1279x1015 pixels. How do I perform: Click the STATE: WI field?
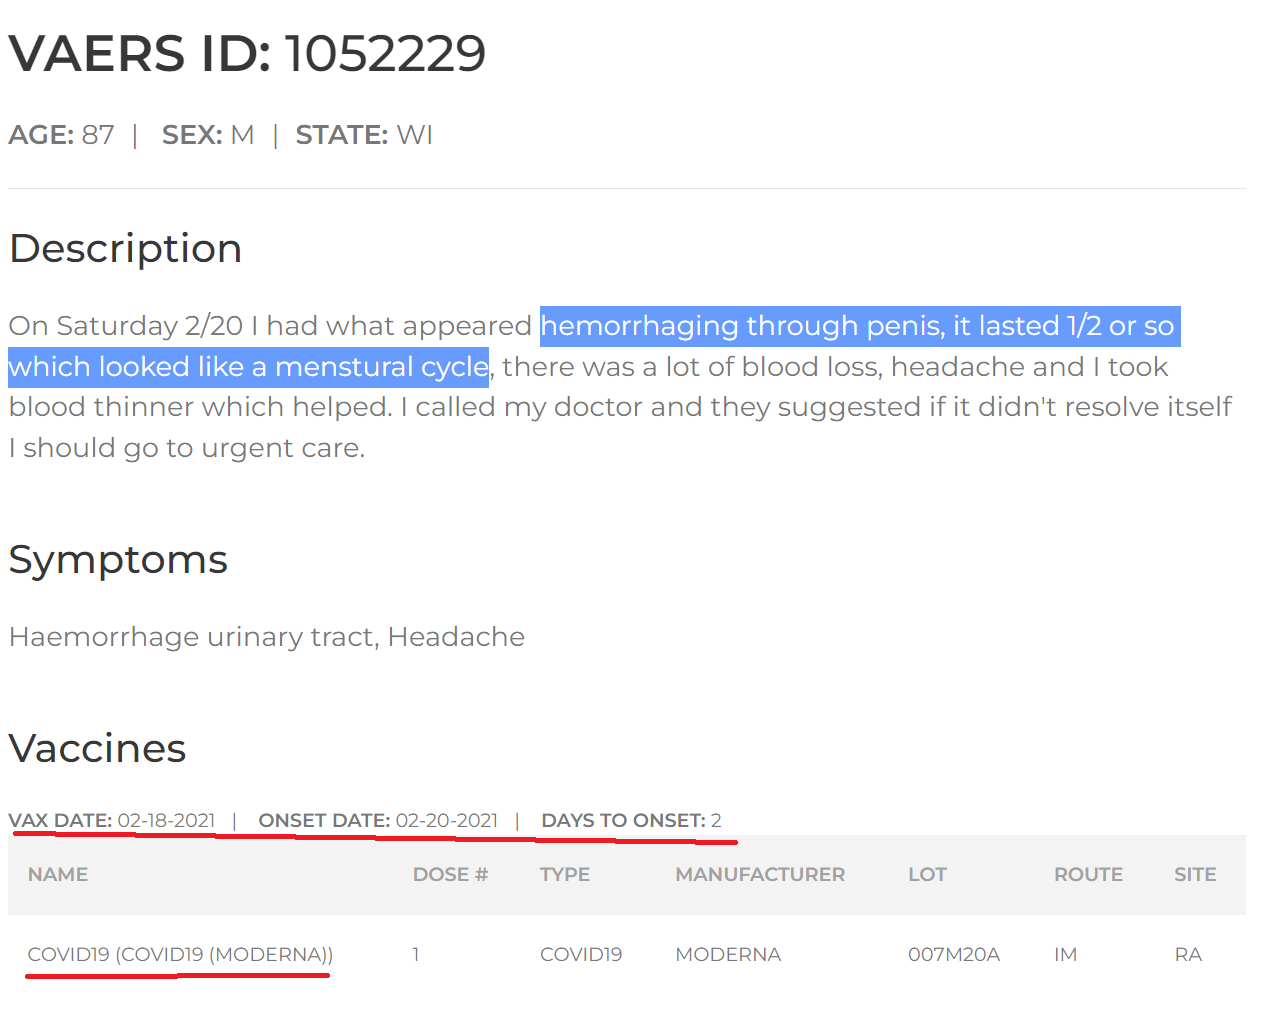tap(364, 135)
